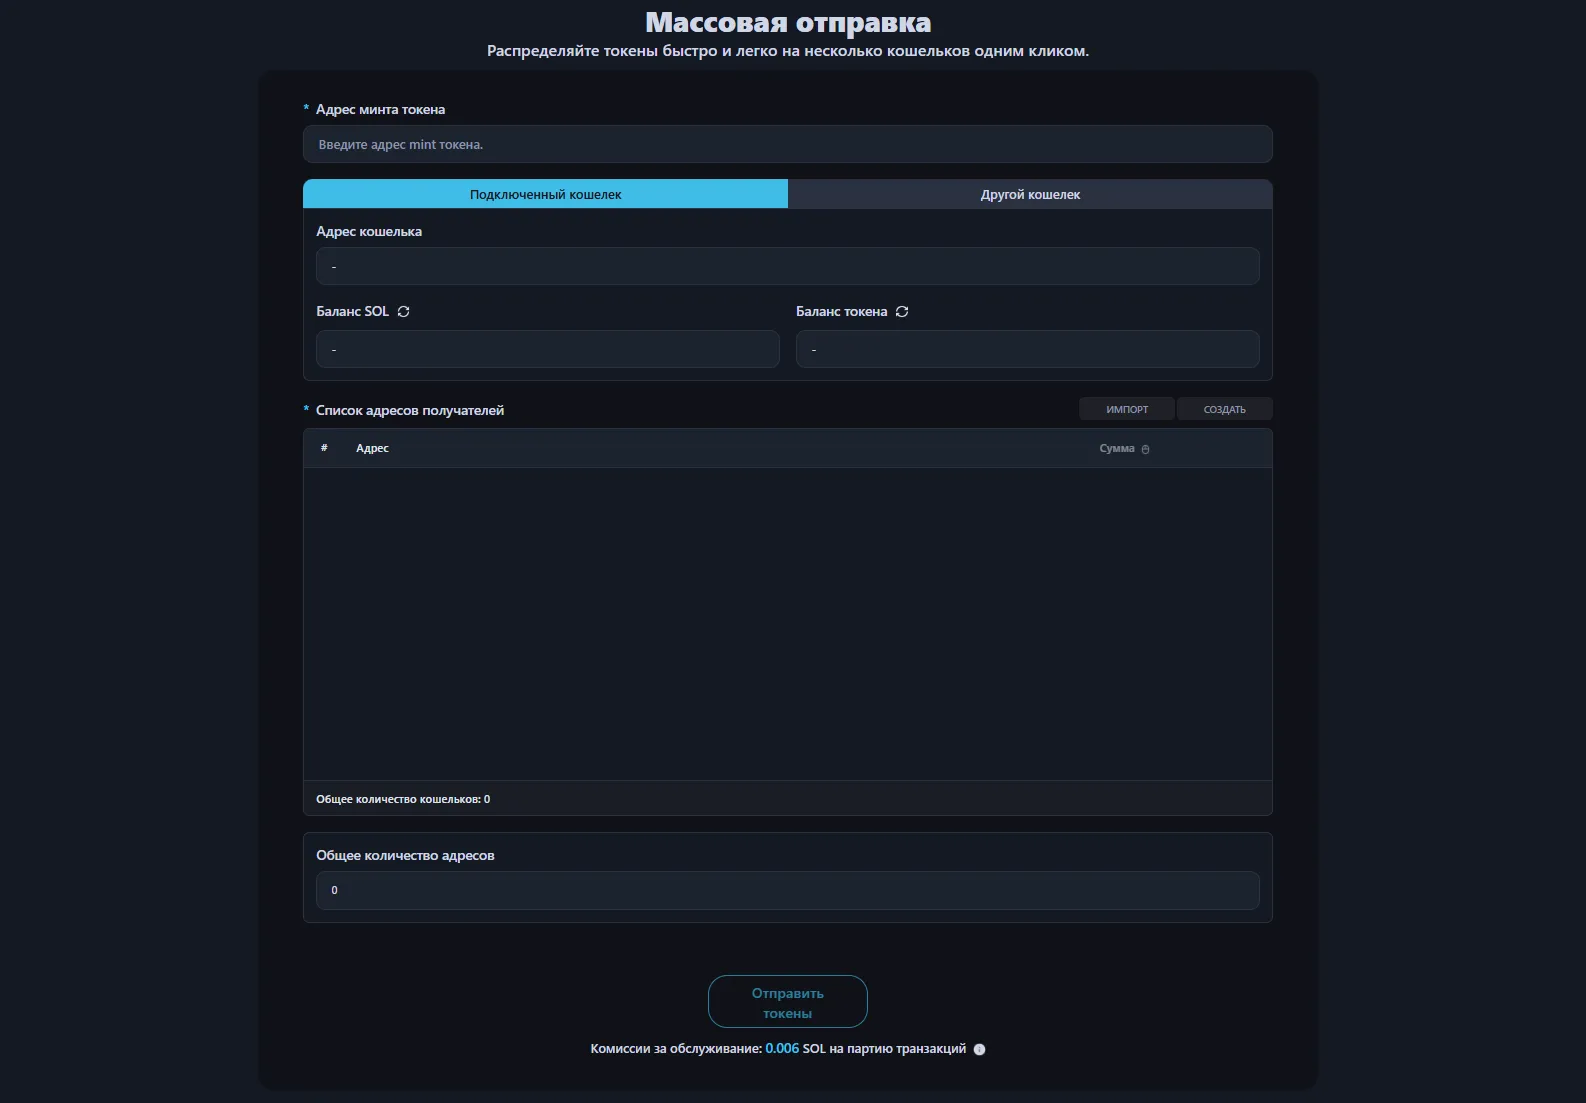Click the Баланс SOL value field
1586x1103 pixels.
[x=547, y=350]
